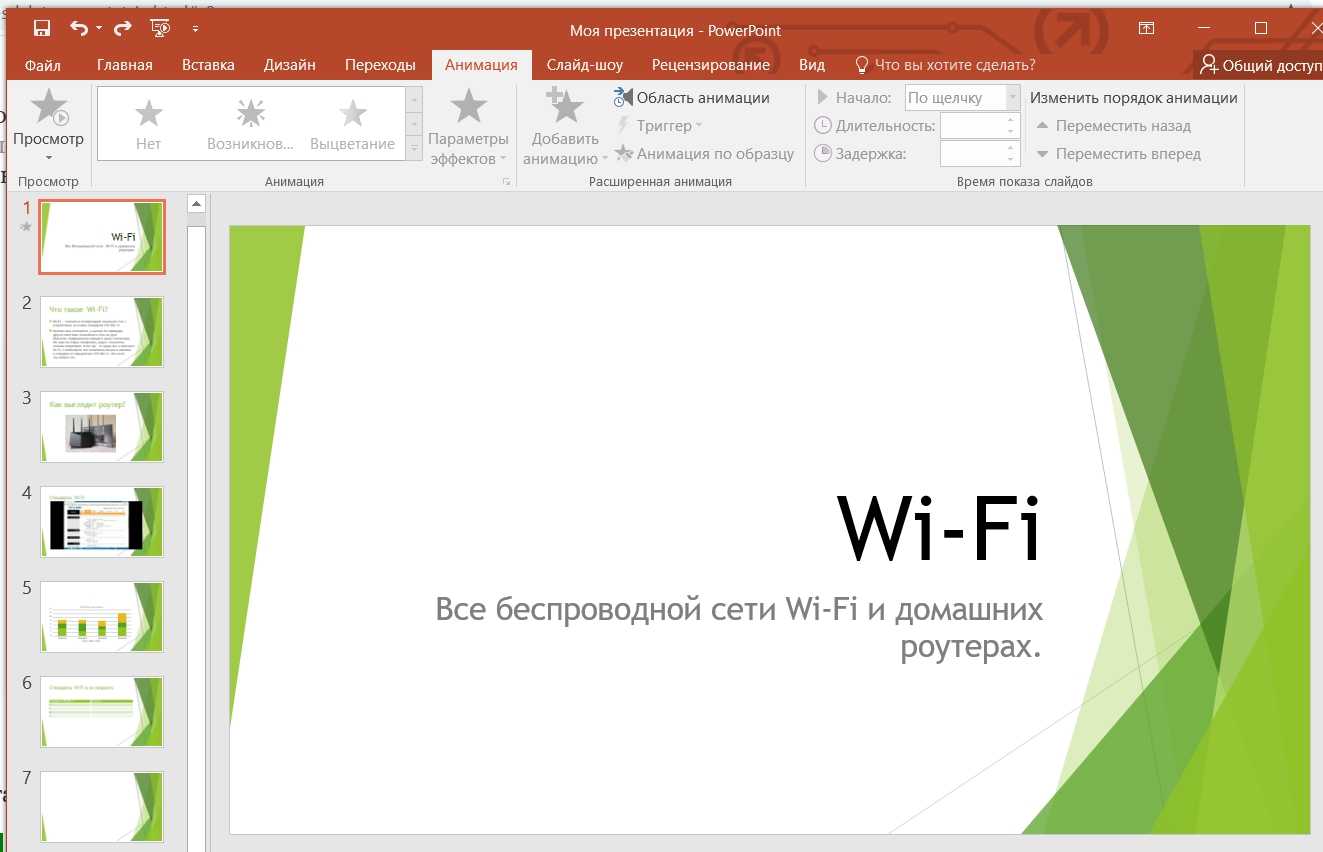Open the undo history dropdown arrow
Viewport: 1323px width, 852px height.
click(x=99, y=29)
